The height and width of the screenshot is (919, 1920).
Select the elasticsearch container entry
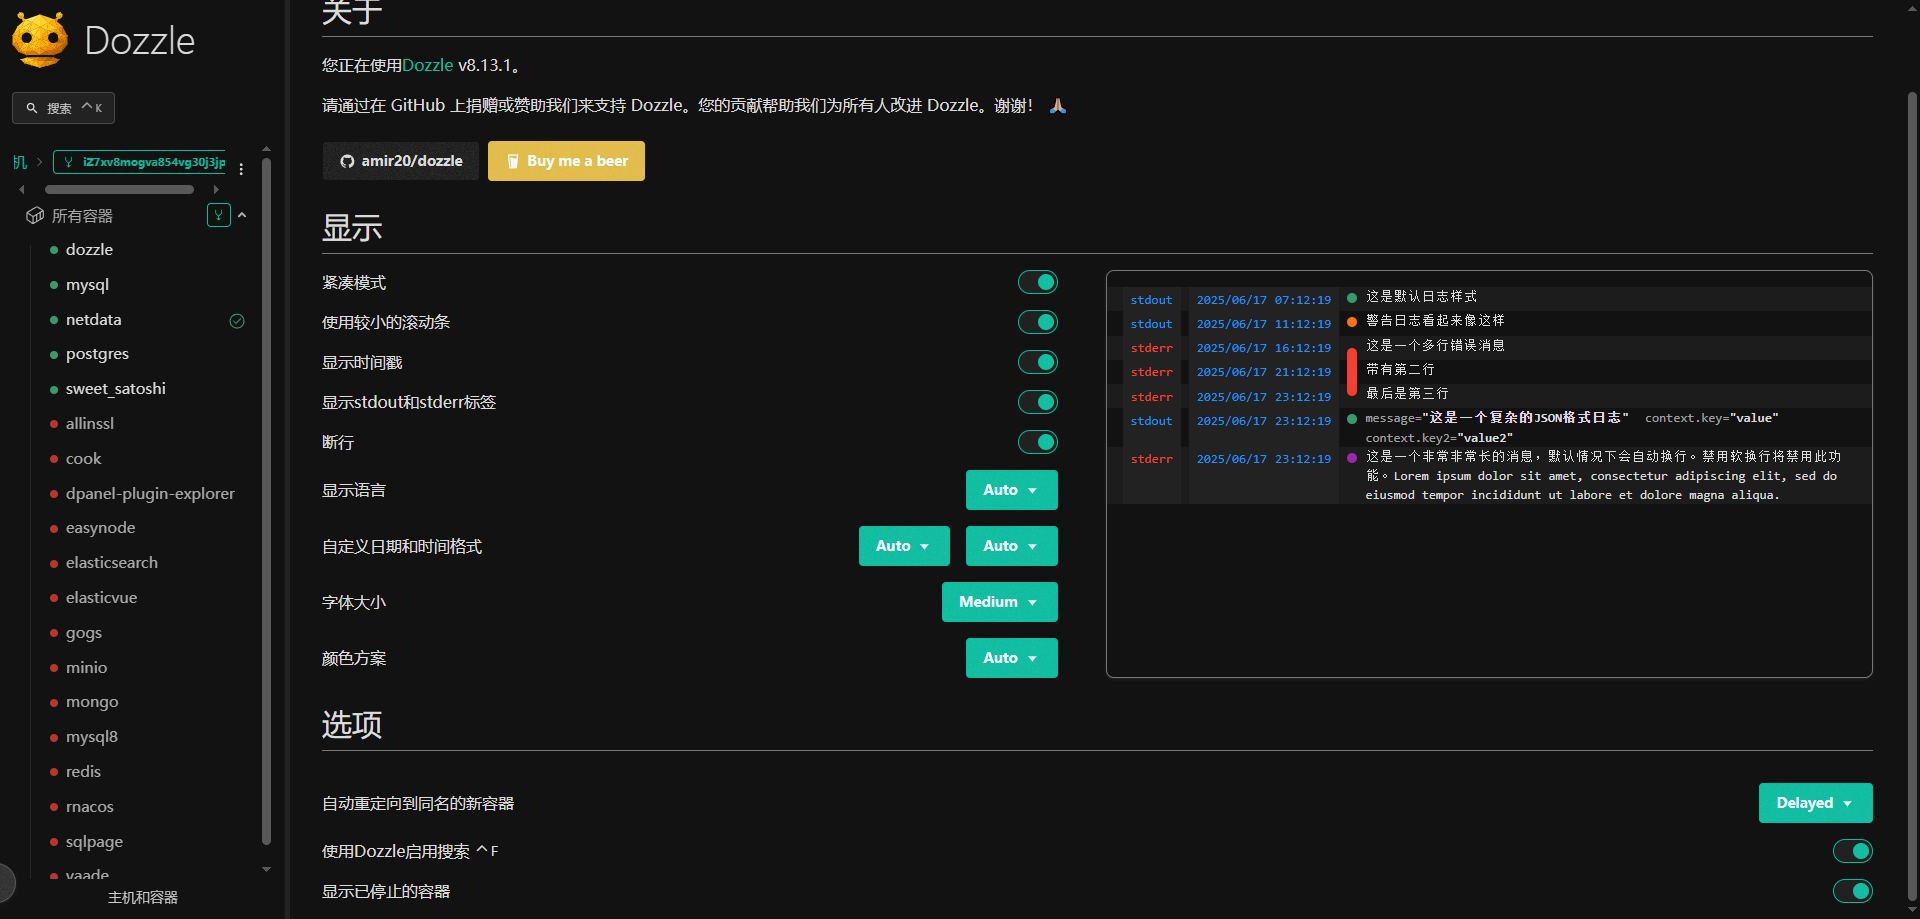pyautogui.click(x=111, y=563)
